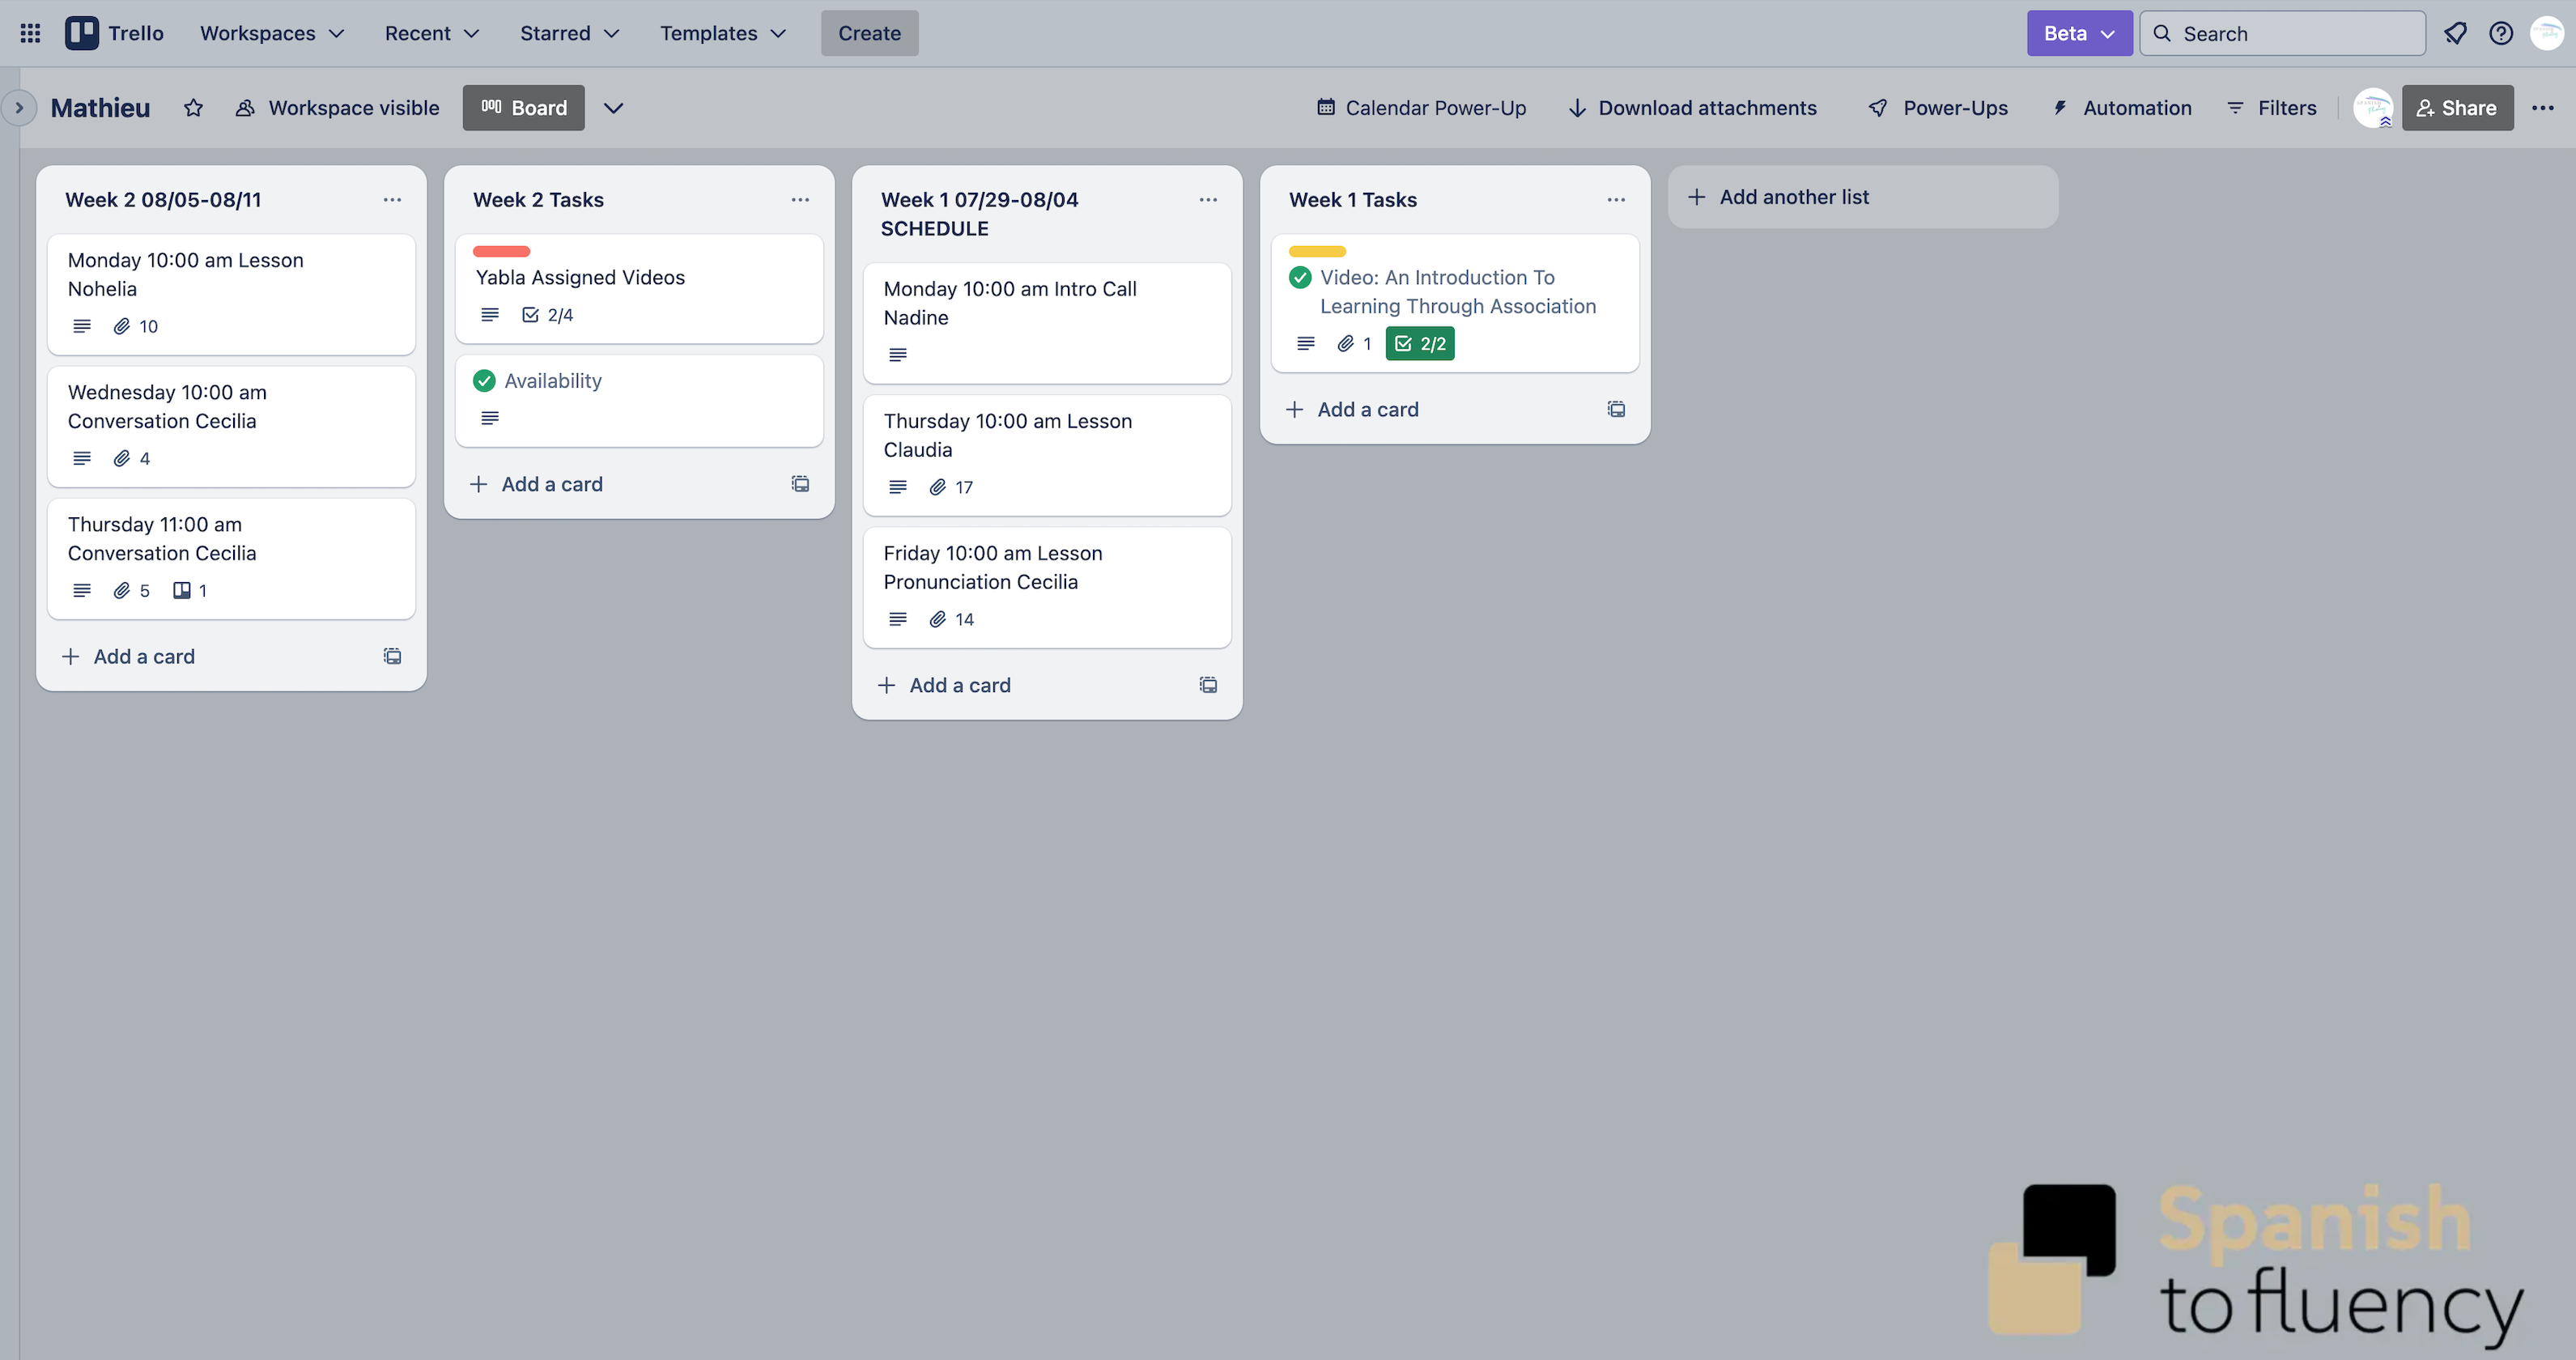Open the Beta dropdown
Screen dimensions: 2576x1360
pos(2079,33)
